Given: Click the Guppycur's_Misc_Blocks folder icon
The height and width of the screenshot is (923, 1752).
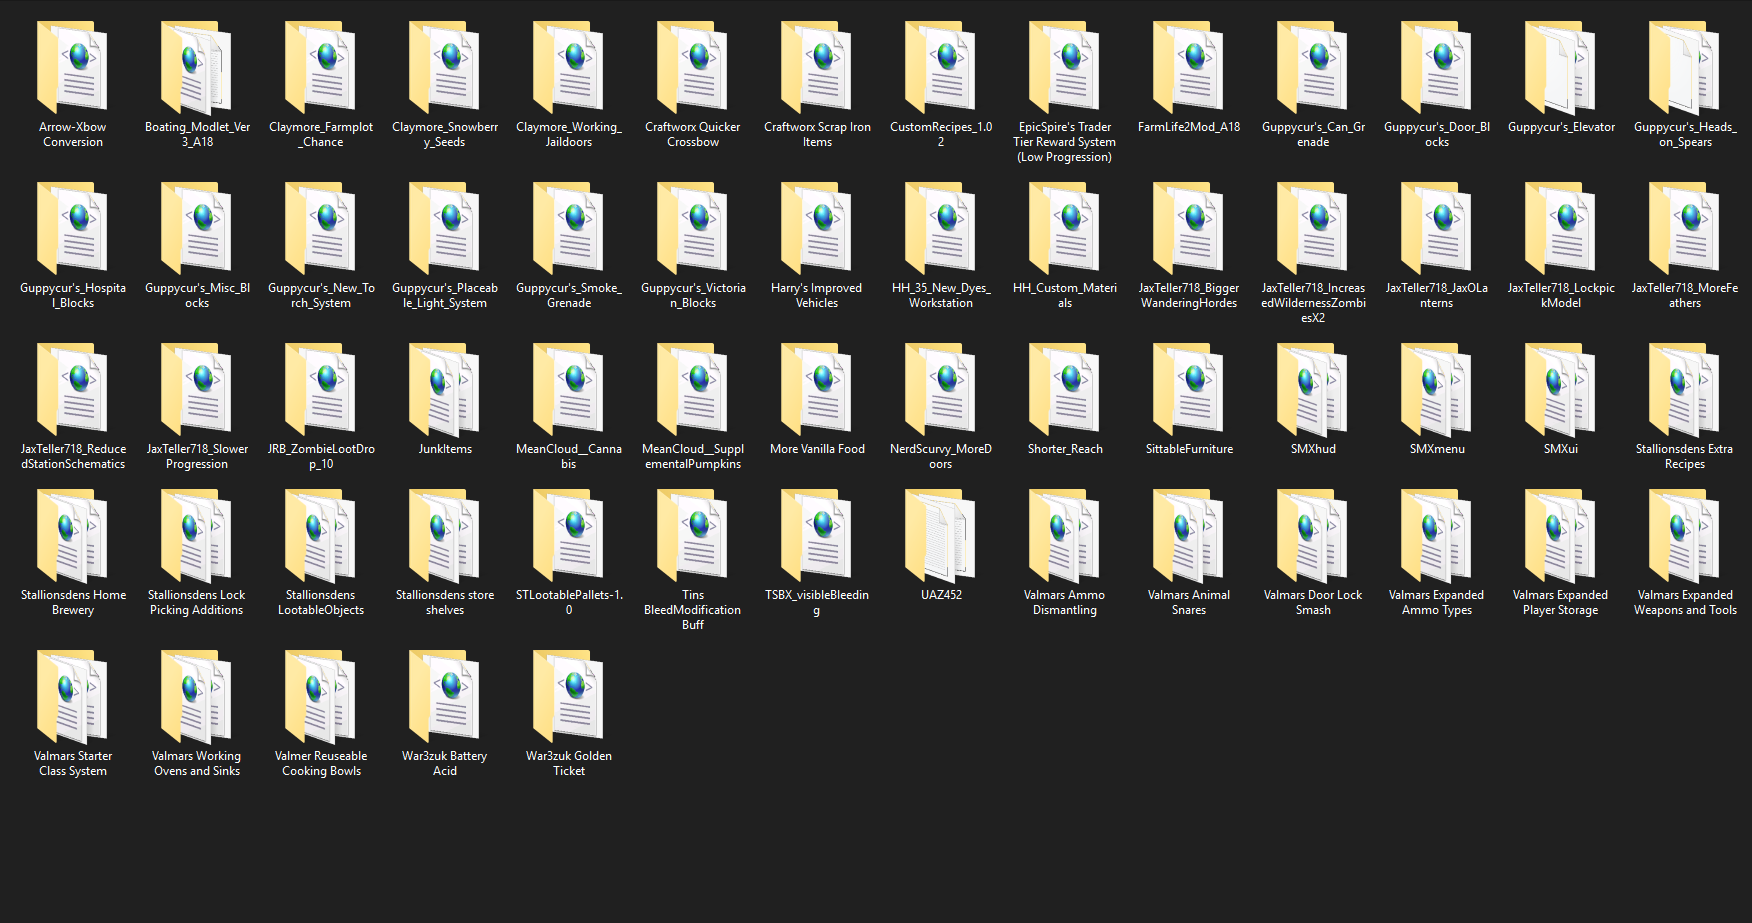Looking at the screenshot, I should (x=197, y=229).
